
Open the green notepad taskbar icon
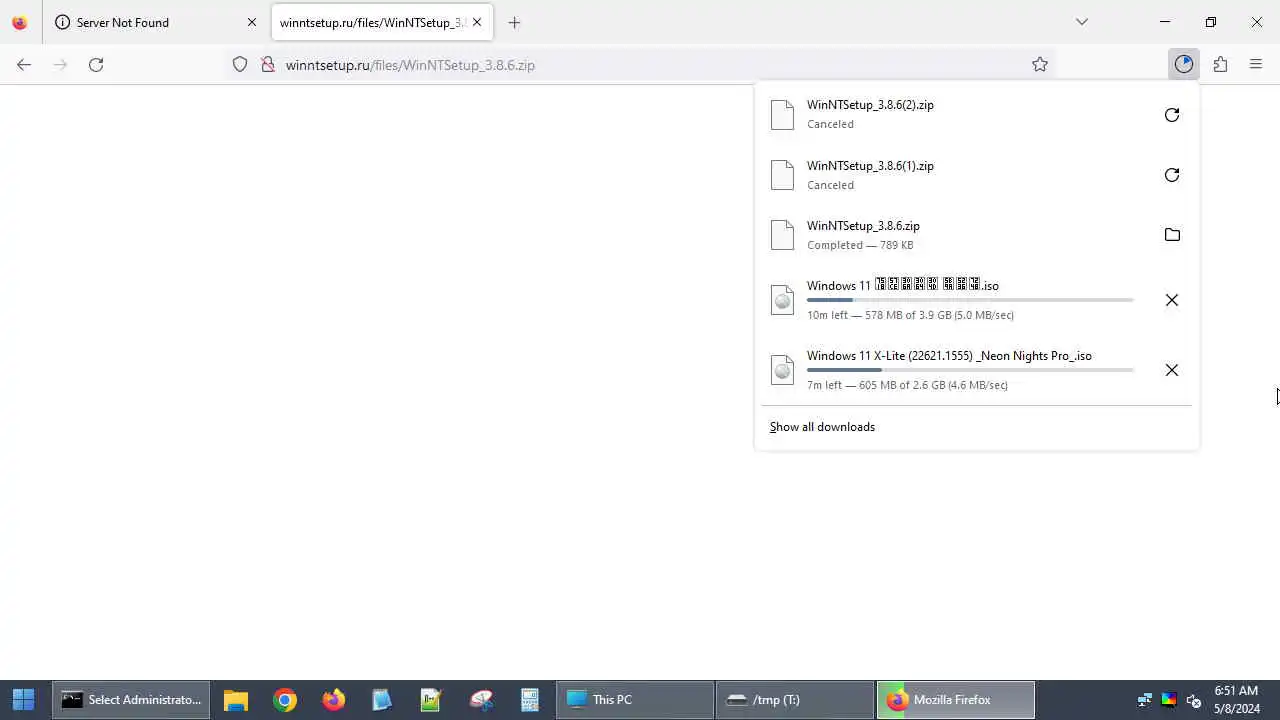click(431, 700)
